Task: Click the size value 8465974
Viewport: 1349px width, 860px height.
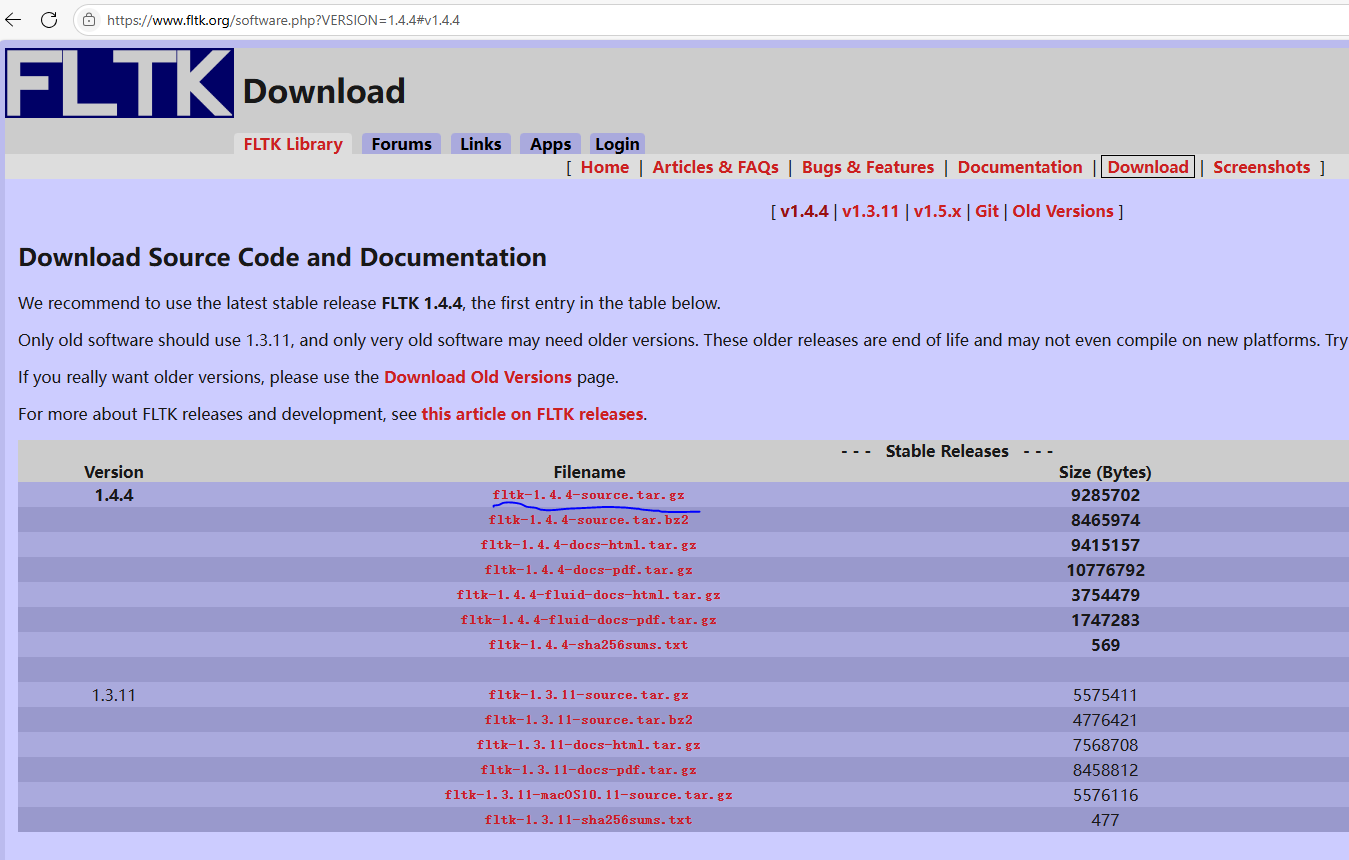Action: coord(1105,520)
